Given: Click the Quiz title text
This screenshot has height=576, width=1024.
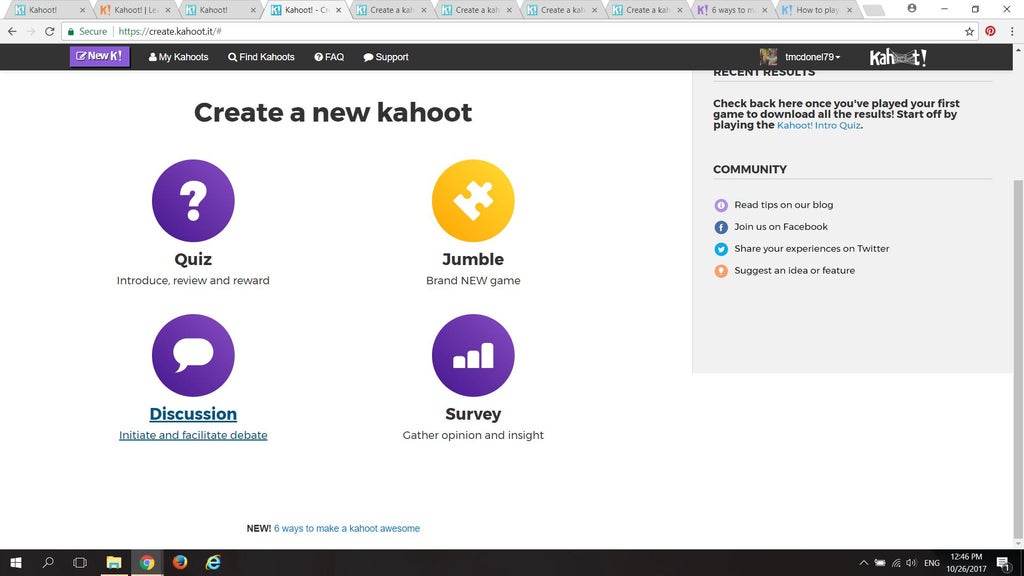Looking at the screenshot, I should tap(193, 259).
